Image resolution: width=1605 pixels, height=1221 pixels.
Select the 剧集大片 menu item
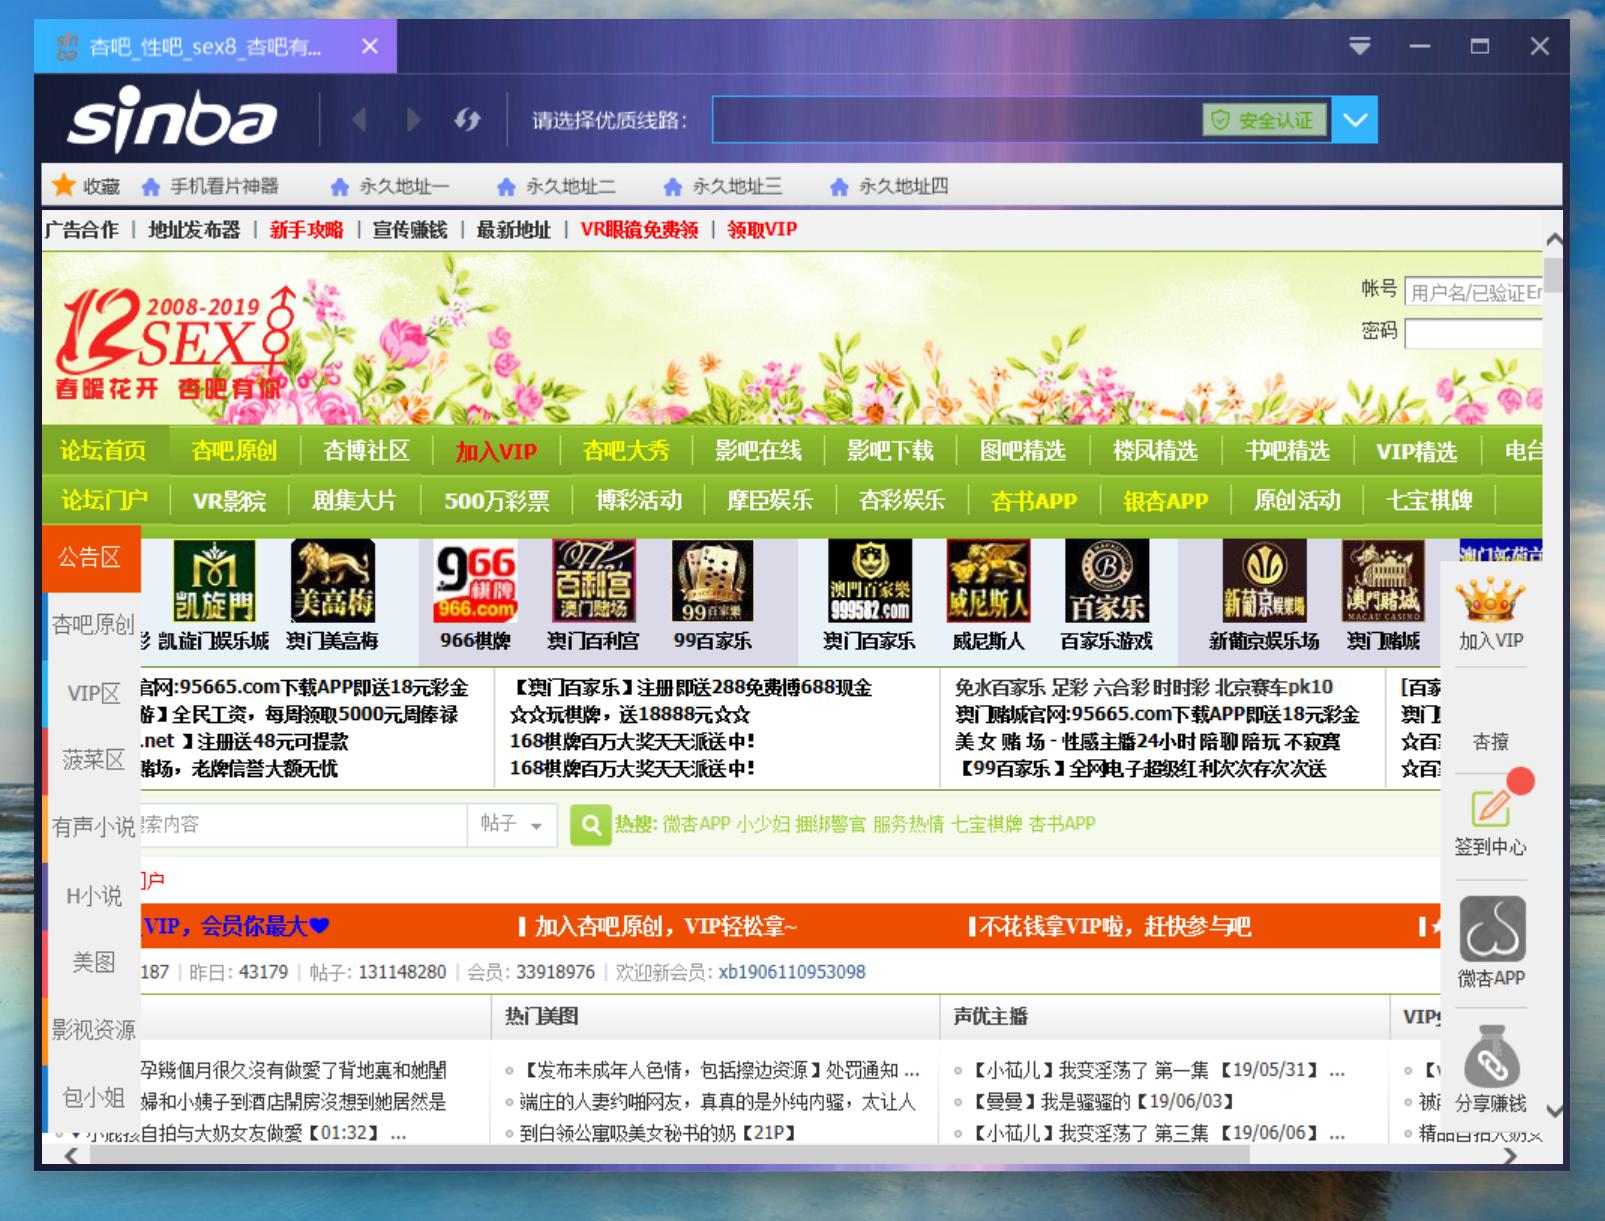[x=354, y=500]
